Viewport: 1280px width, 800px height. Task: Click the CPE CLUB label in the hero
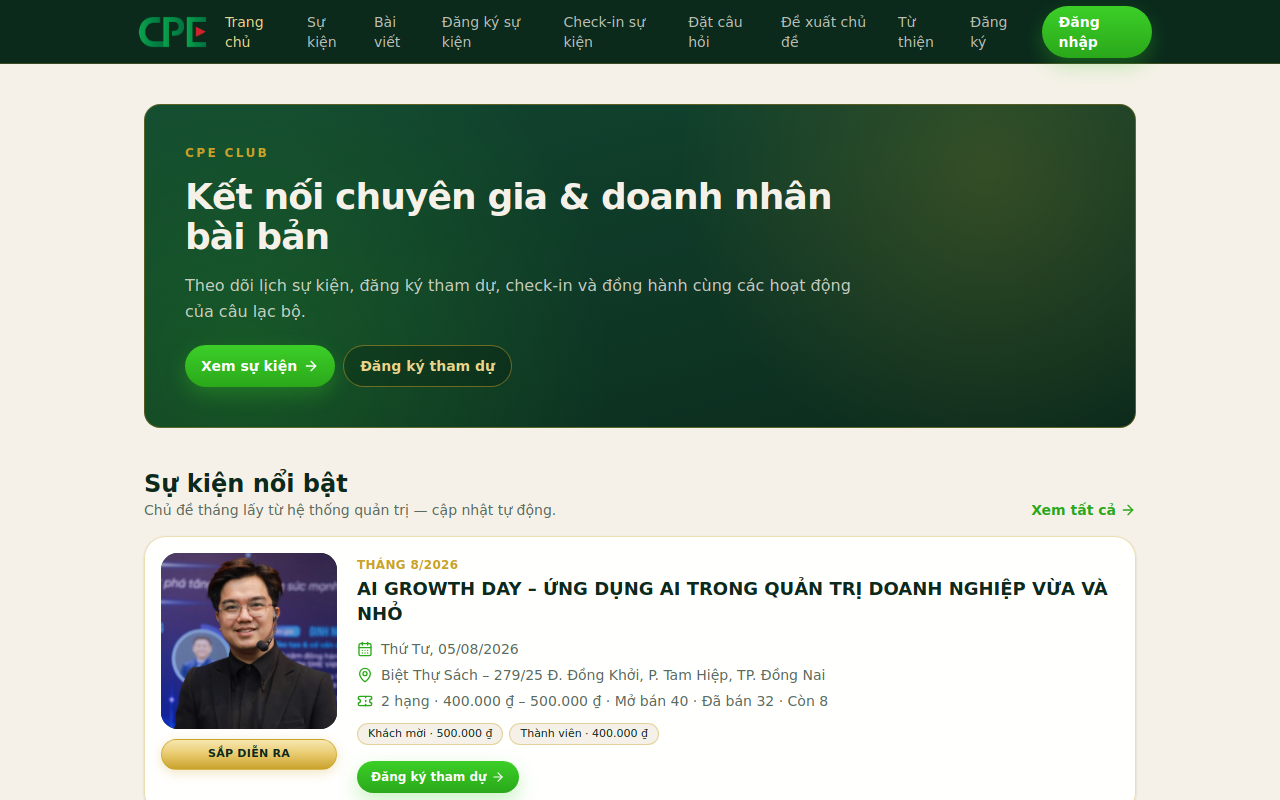[227, 153]
